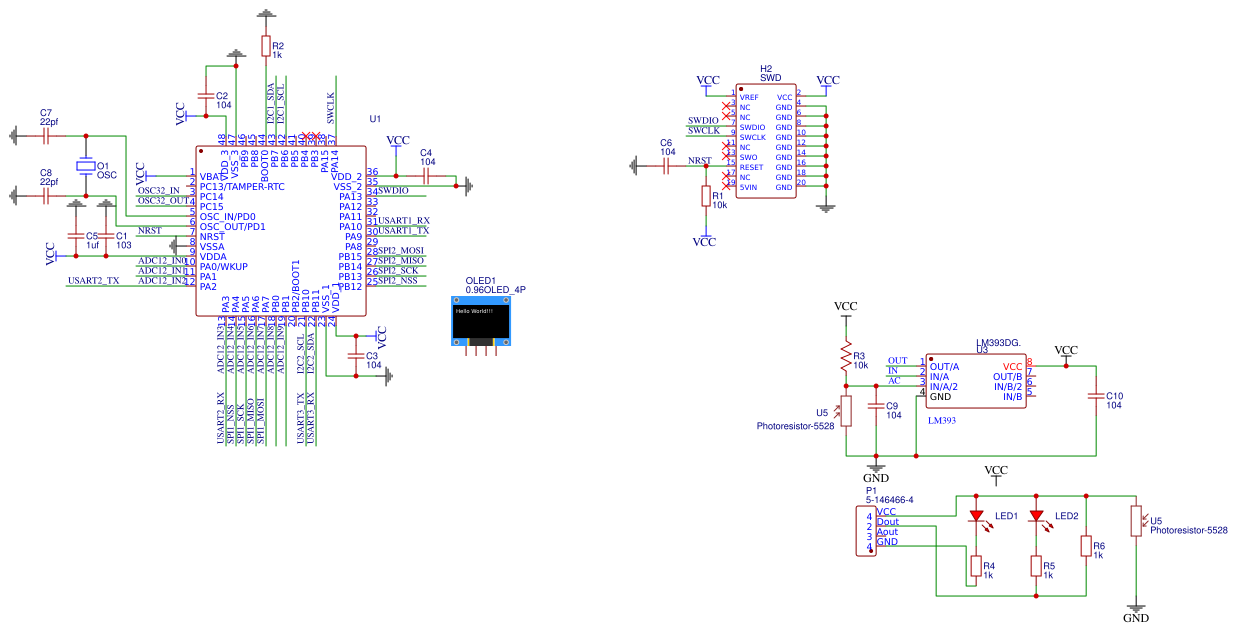Image resolution: width=1239 pixels, height=635 pixels.
Task: Click the SPI2_MOSI net label
Action: [x=401, y=250]
